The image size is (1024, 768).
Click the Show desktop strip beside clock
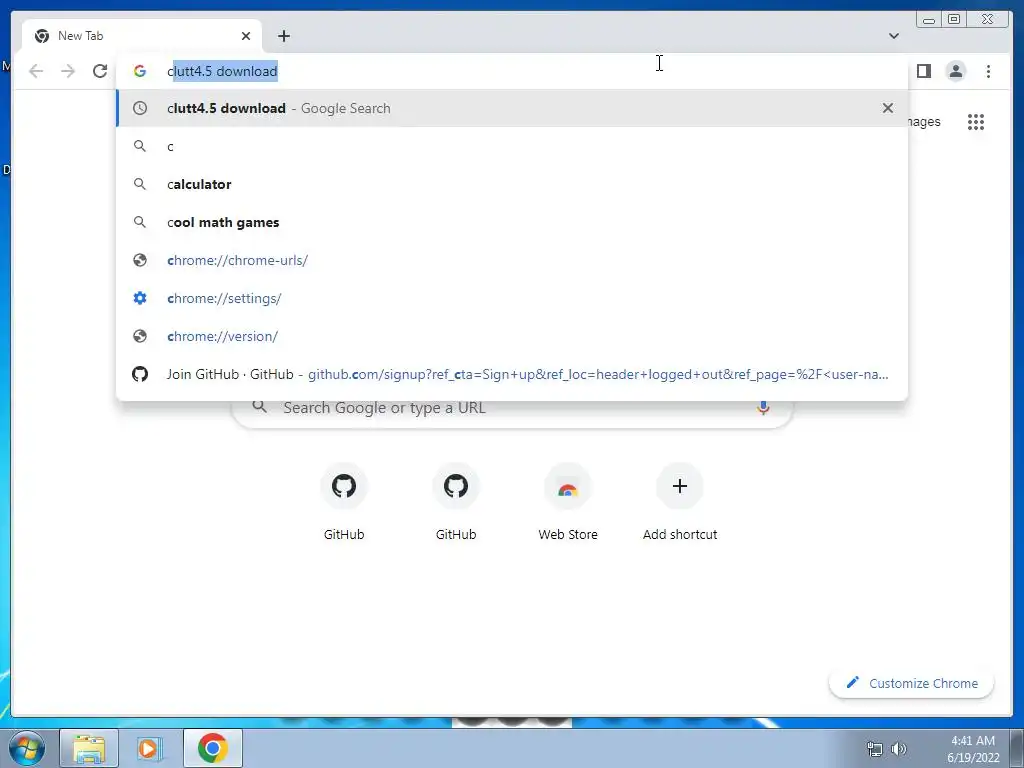point(1017,748)
